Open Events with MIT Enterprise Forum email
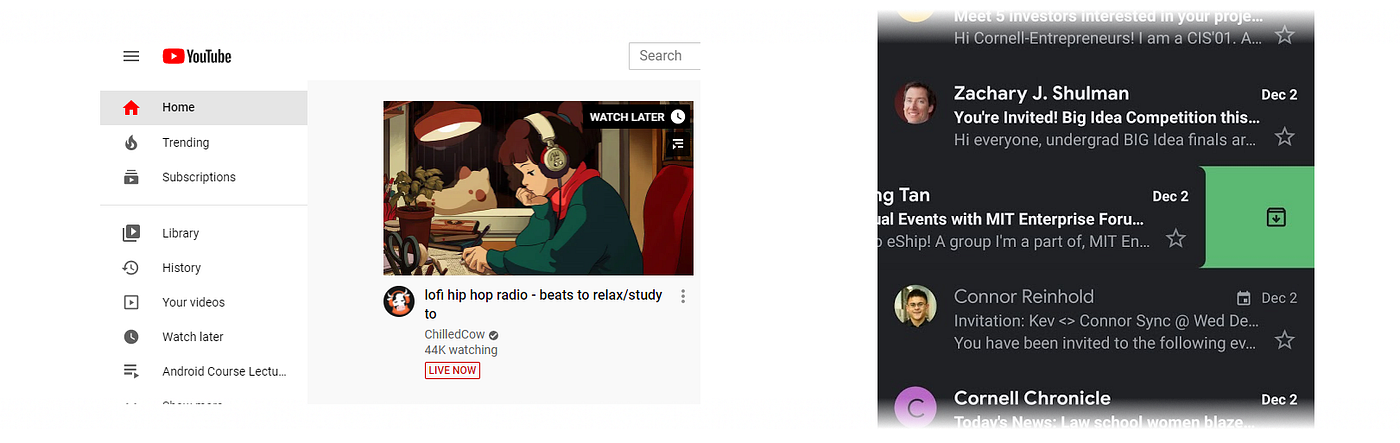This screenshot has height=443, width=1400. coord(1040,217)
